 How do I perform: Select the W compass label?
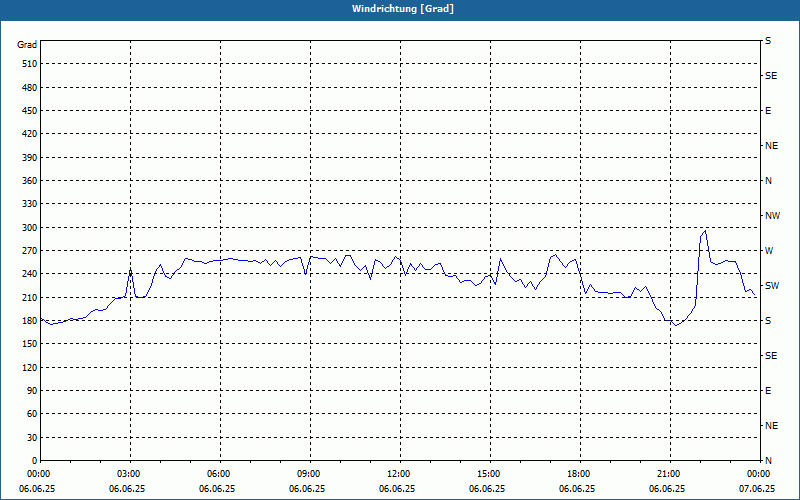point(769,251)
